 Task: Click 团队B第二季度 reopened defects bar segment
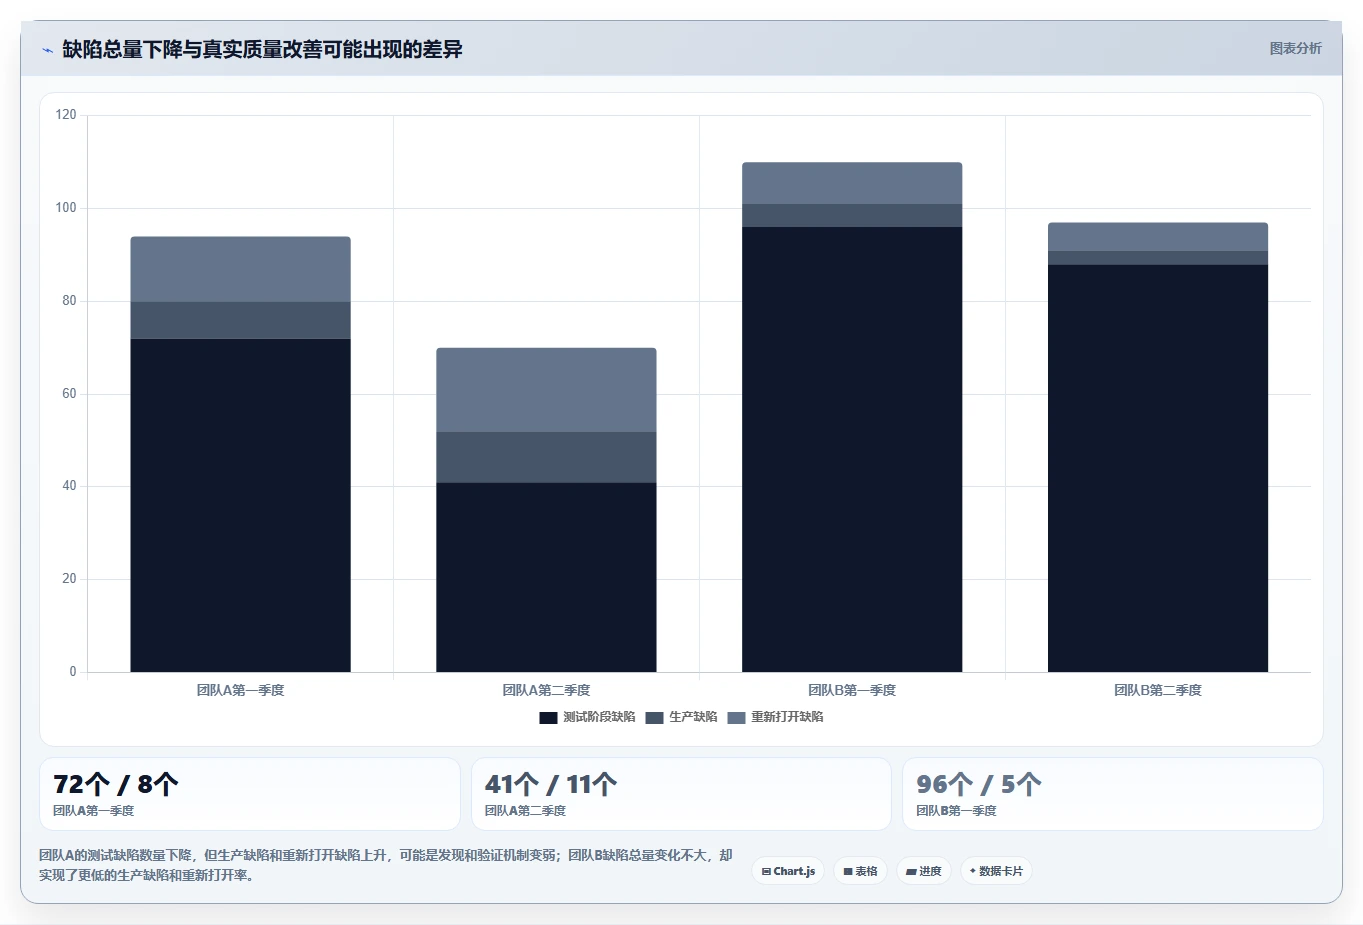click(1158, 237)
